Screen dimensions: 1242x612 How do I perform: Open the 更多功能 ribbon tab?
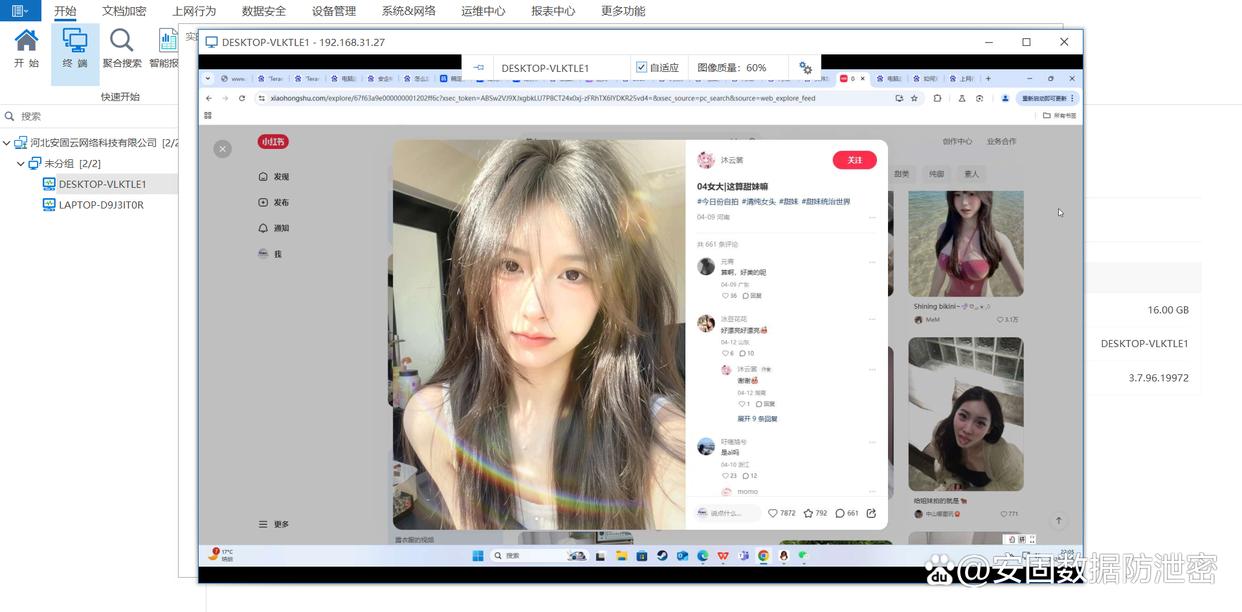(623, 11)
